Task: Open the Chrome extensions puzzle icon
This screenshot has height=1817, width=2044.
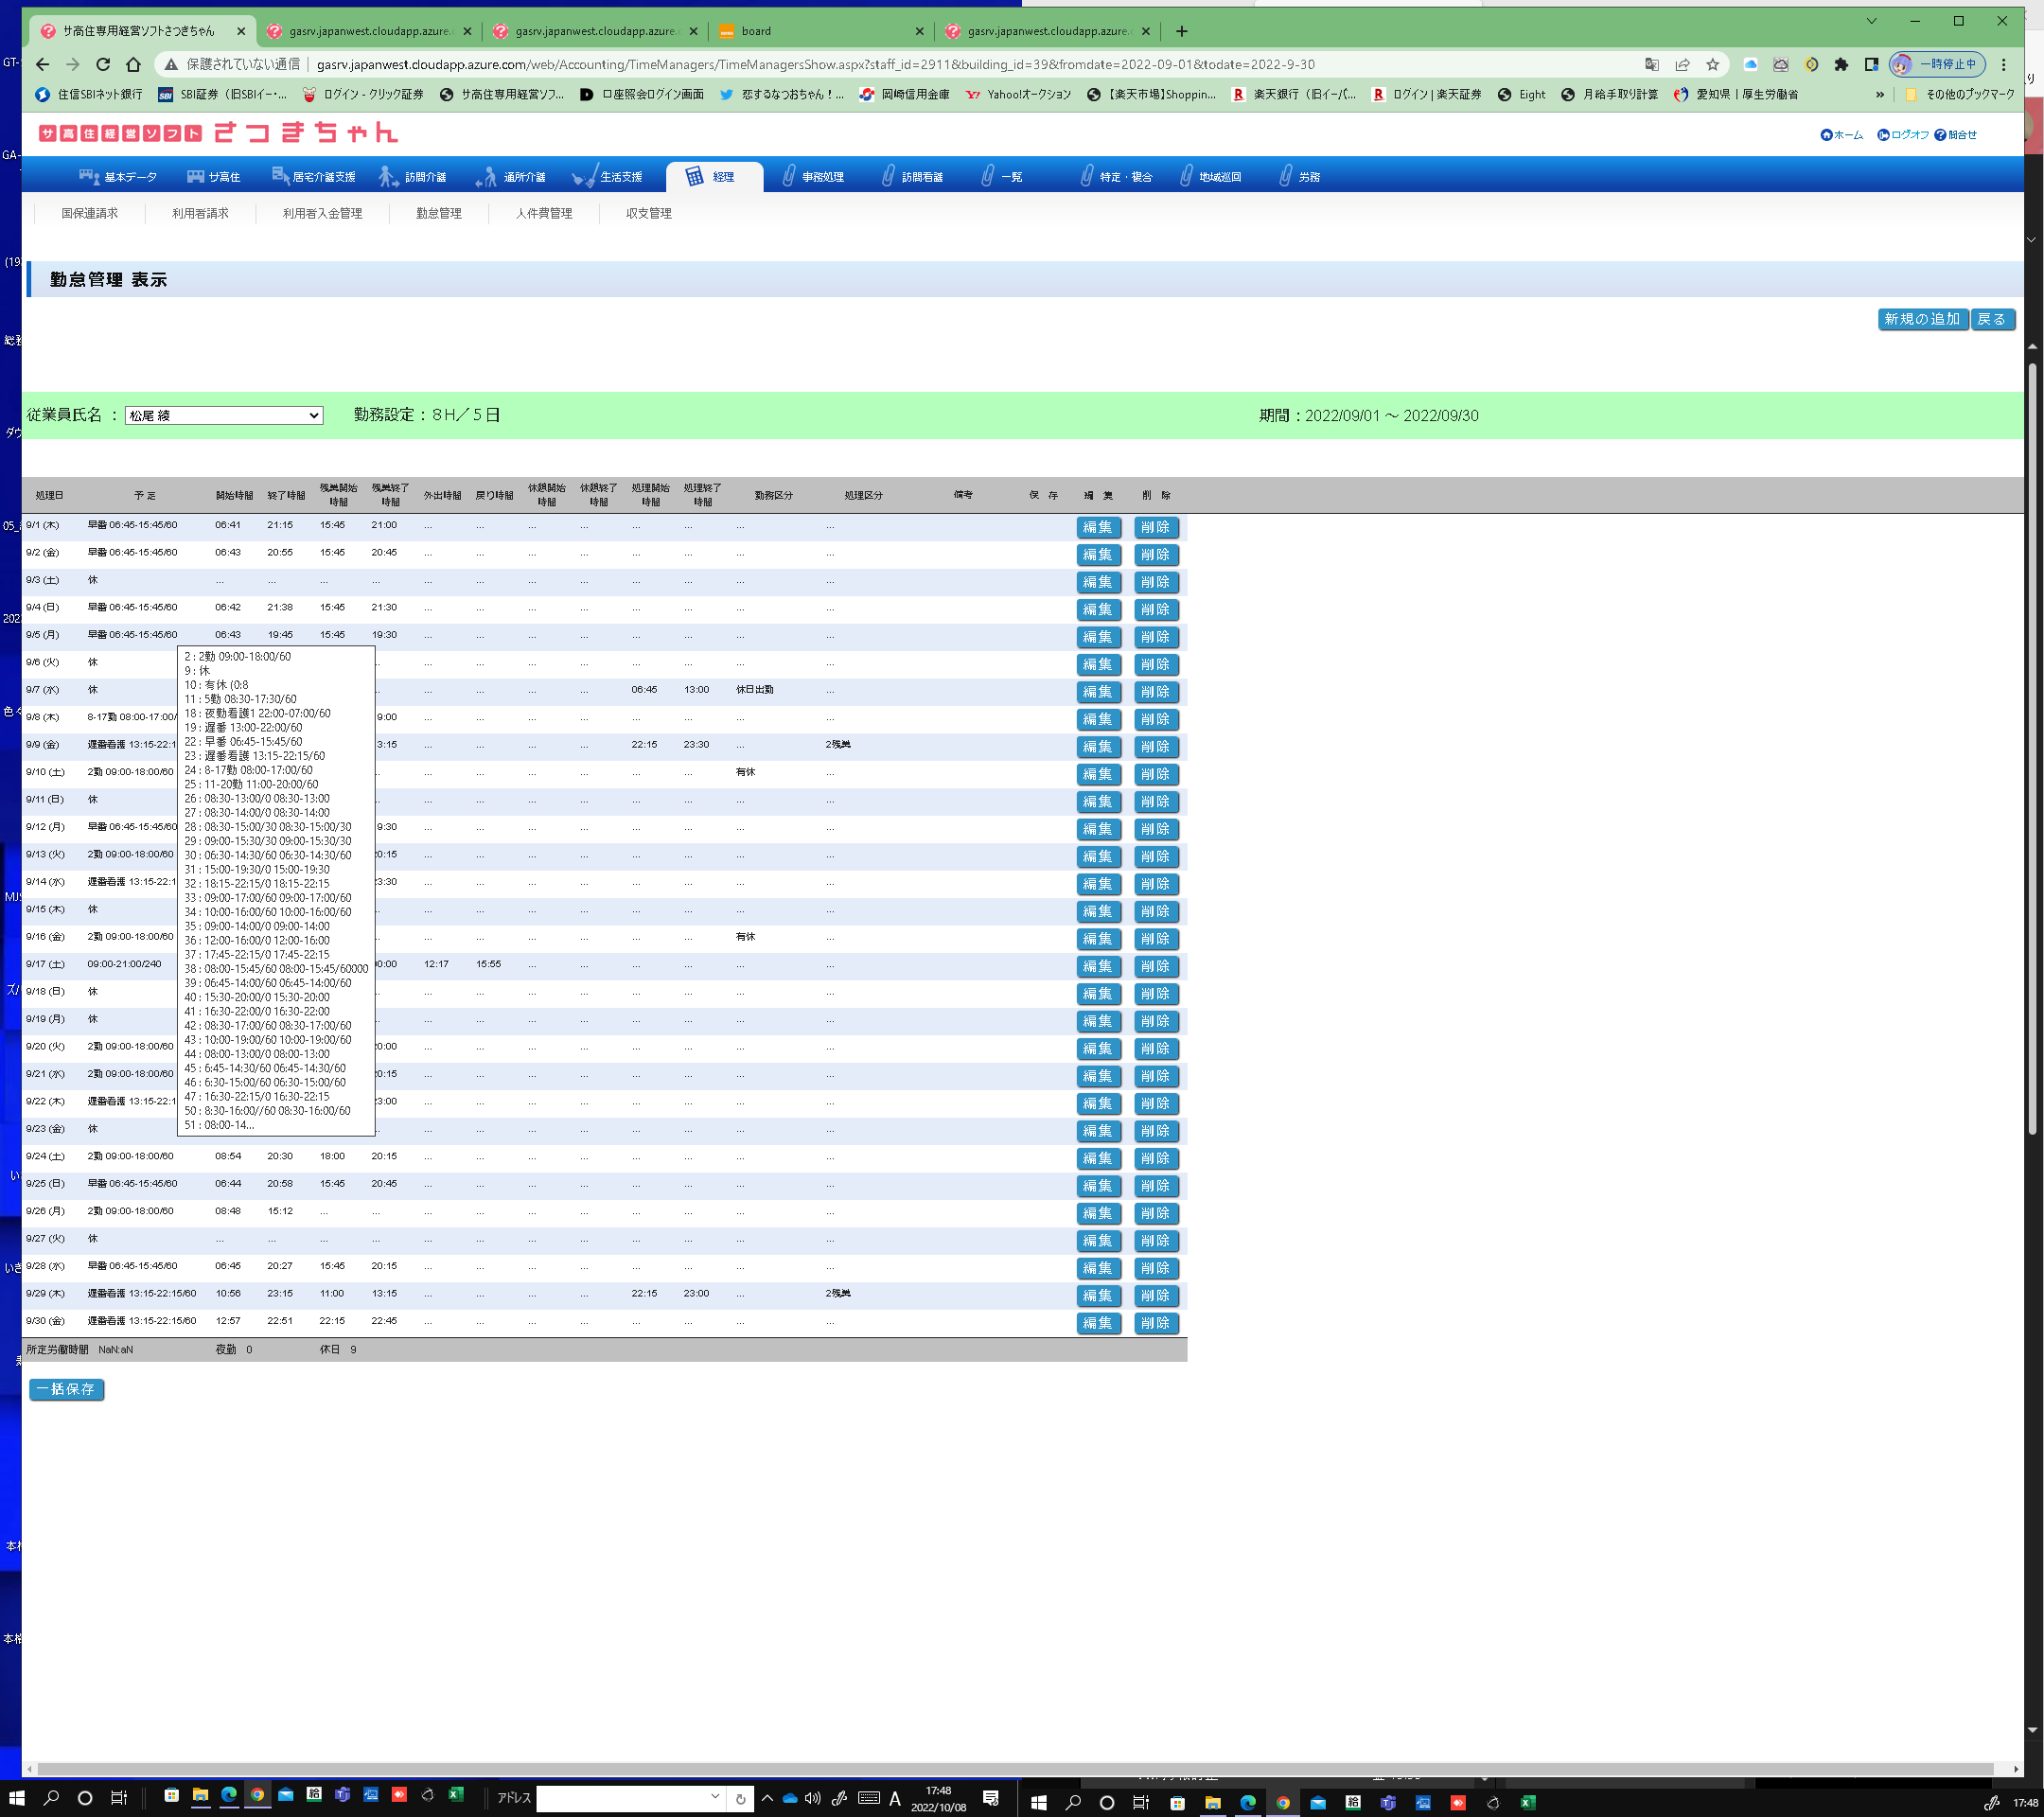Action: point(1841,64)
